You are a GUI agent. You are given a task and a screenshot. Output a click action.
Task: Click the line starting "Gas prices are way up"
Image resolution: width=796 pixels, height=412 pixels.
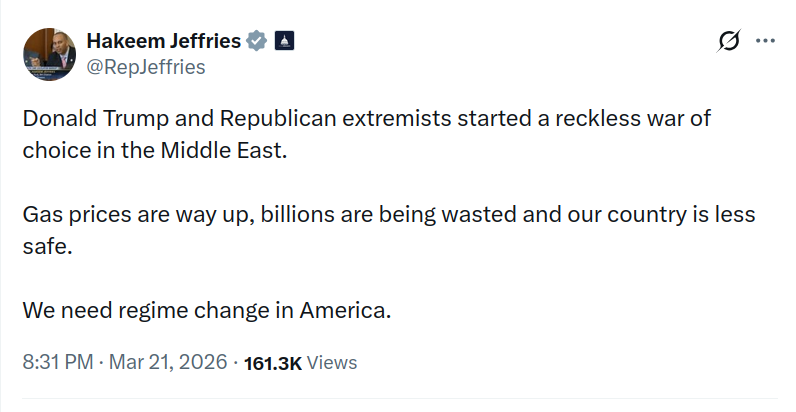(x=388, y=215)
